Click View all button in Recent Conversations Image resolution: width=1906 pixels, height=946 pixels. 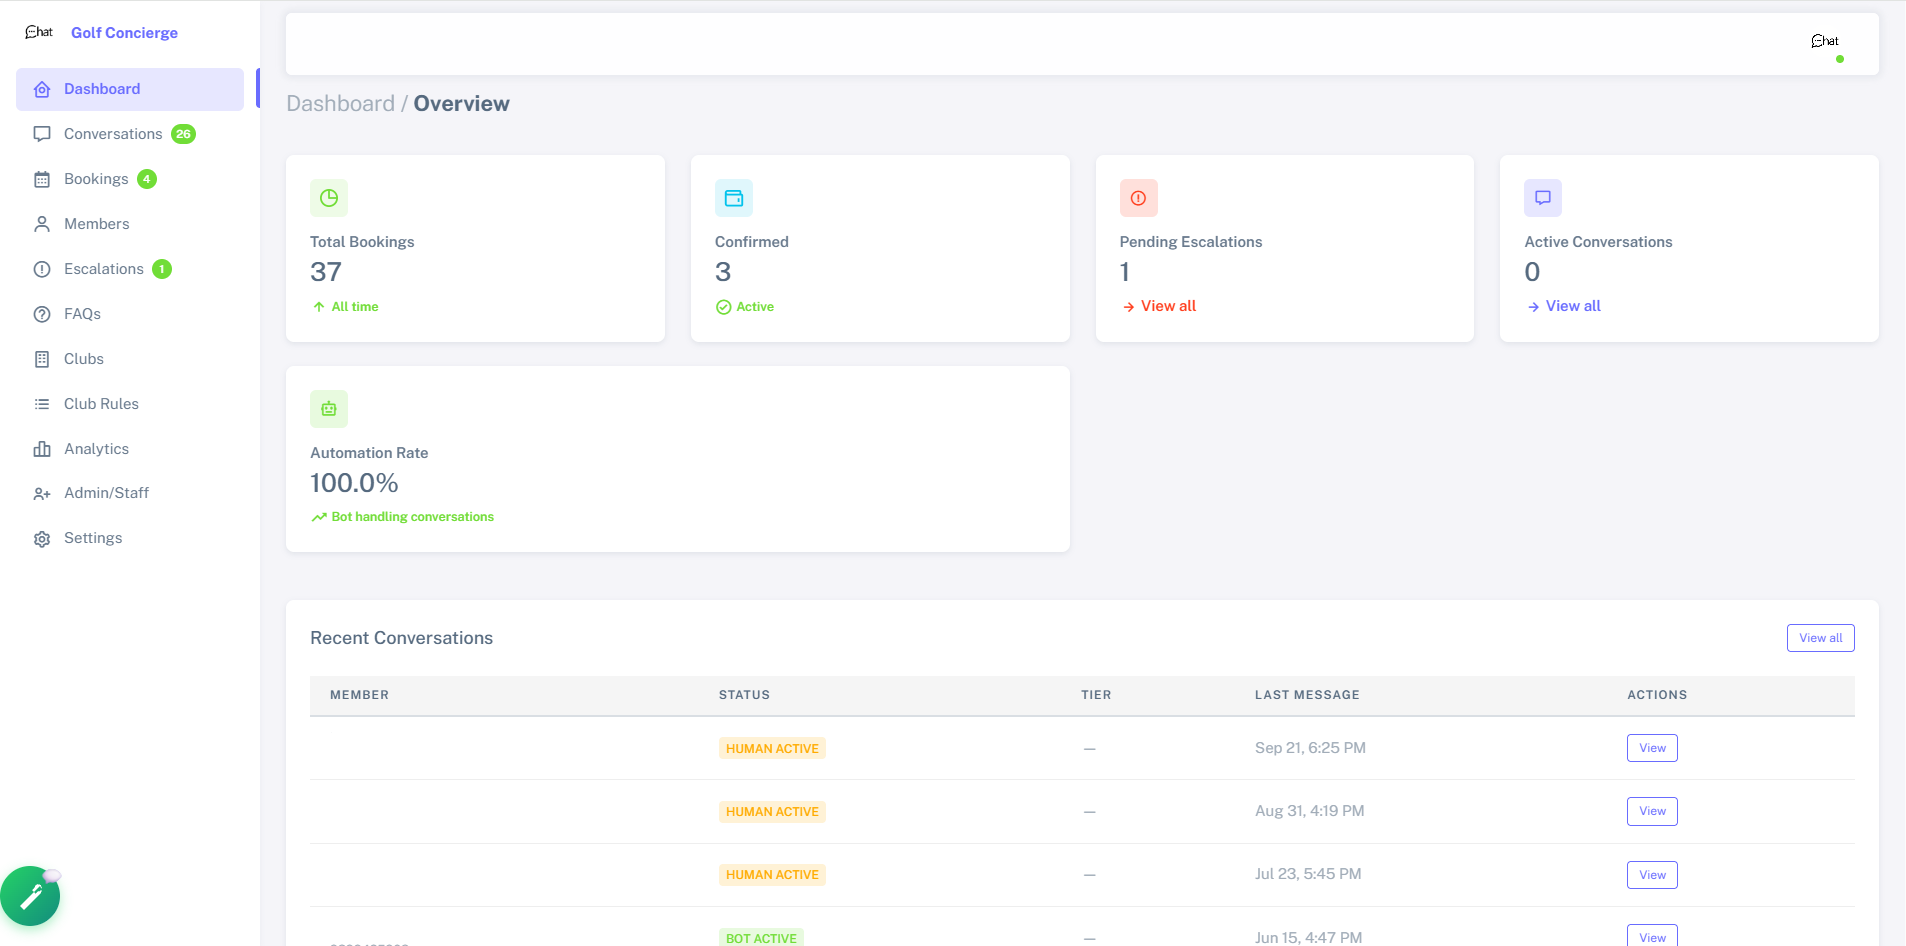point(1820,638)
